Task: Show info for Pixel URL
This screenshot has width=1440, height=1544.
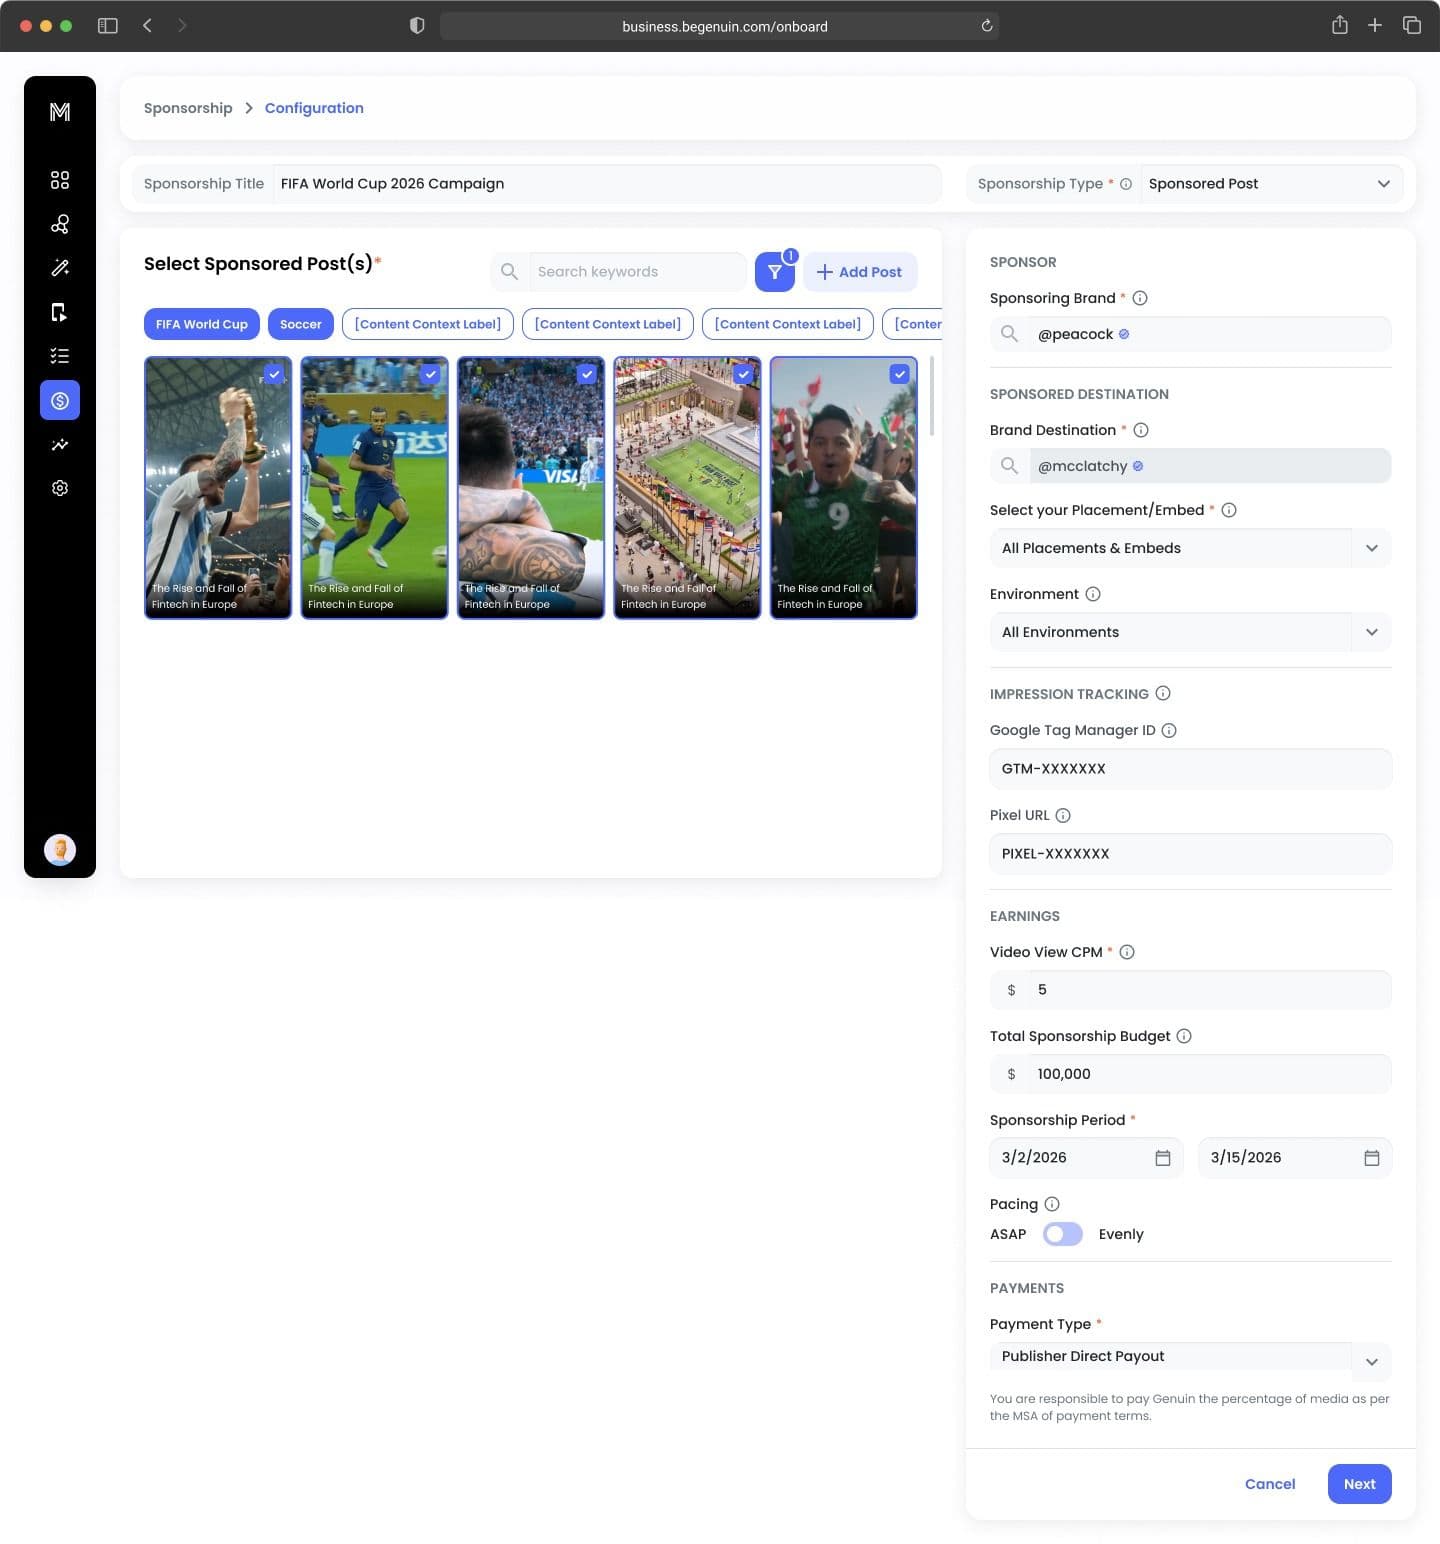Action: 1063,815
